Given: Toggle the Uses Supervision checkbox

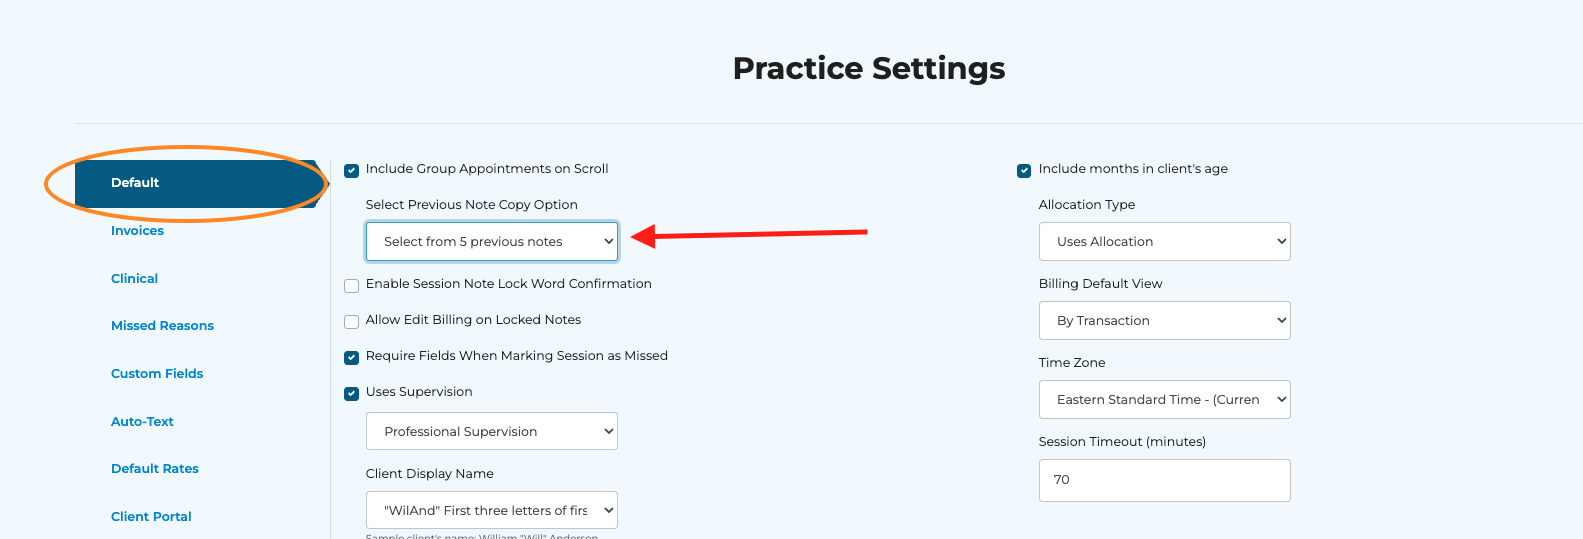Looking at the screenshot, I should tap(351, 394).
